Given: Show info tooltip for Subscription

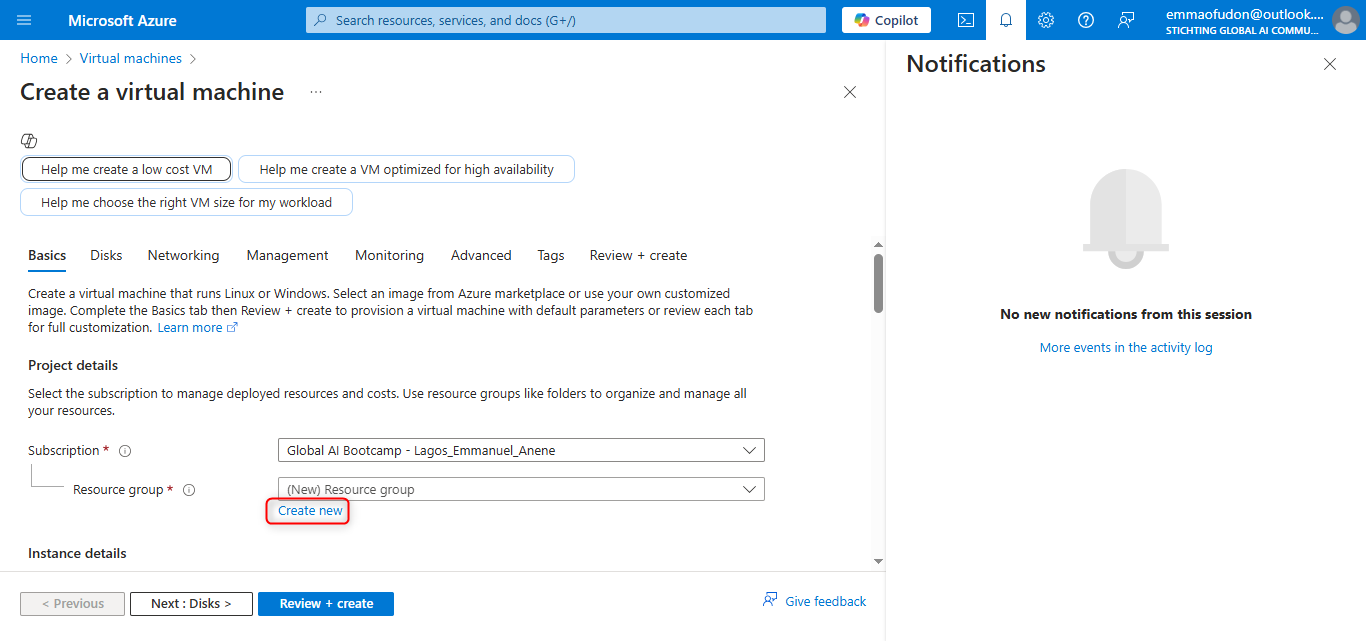Looking at the screenshot, I should [x=125, y=451].
